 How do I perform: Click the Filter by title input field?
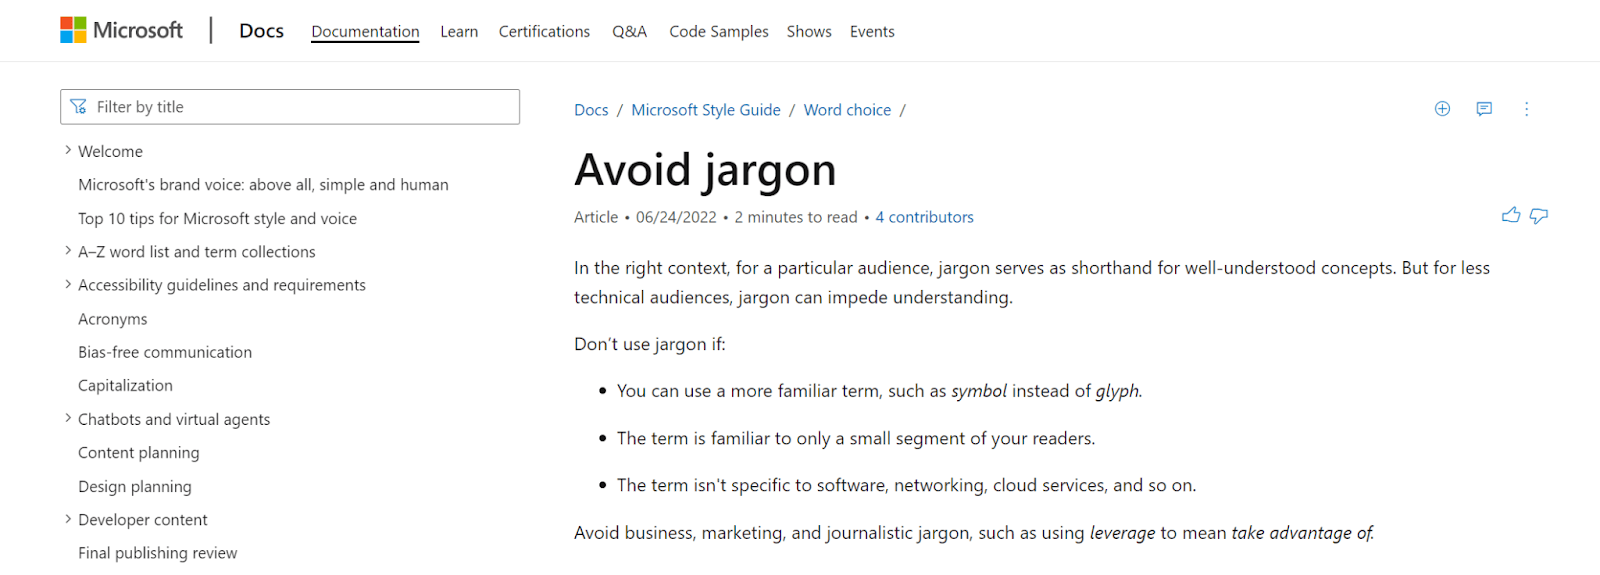tap(300, 107)
